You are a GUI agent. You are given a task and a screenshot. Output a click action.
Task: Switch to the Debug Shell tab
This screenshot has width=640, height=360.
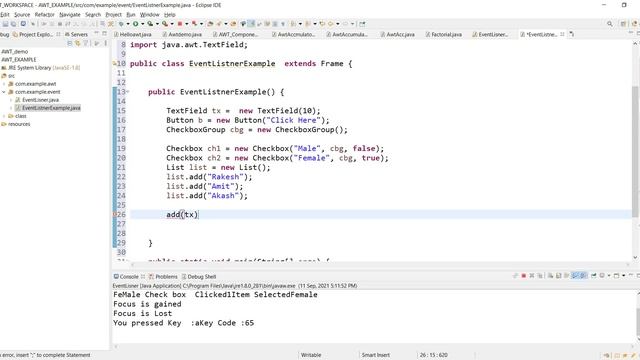[x=199, y=276]
